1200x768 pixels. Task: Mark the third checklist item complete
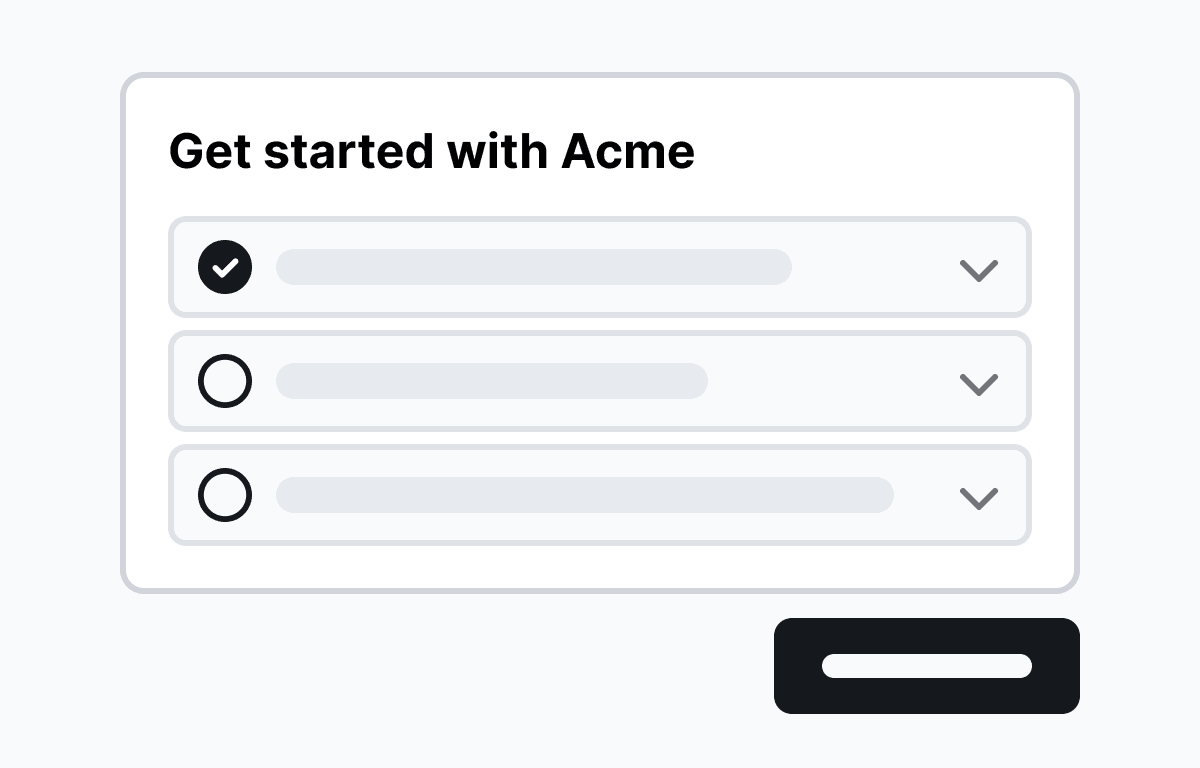pos(225,495)
